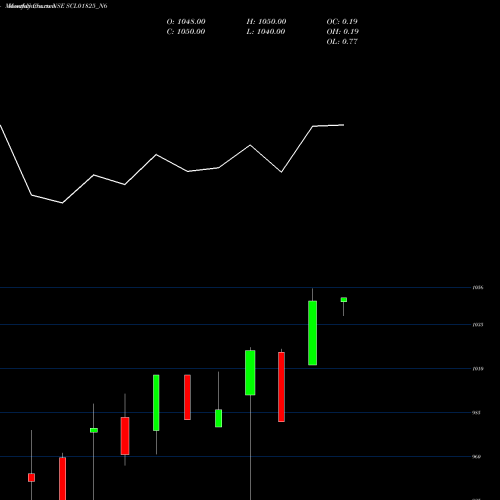Click the 969 price axis label

point(477,457)
